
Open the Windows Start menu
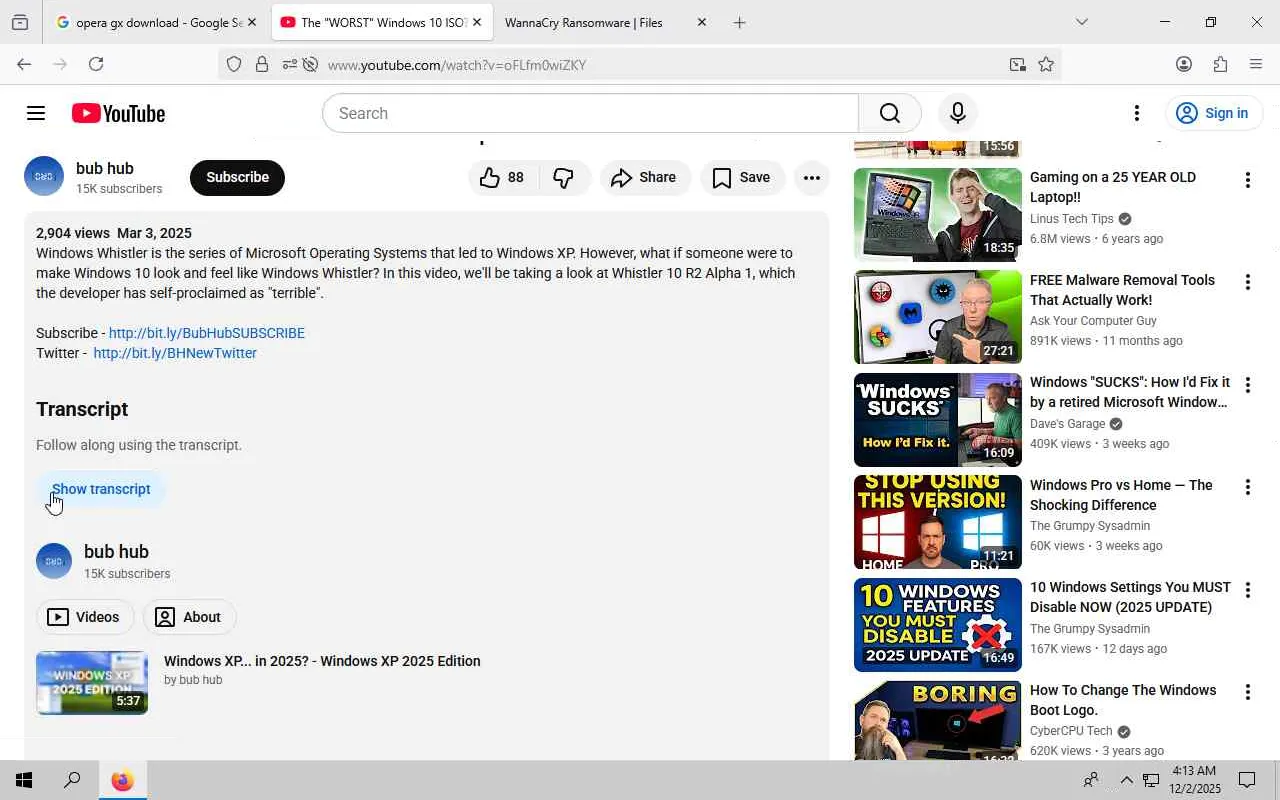click(24, 780)
